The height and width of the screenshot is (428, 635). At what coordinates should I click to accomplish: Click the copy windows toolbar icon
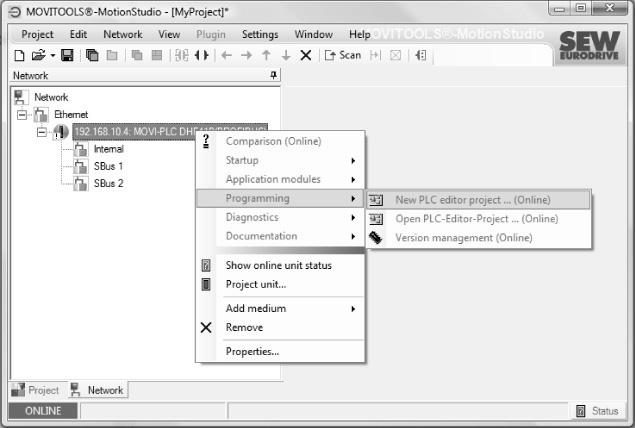(92, 55)
